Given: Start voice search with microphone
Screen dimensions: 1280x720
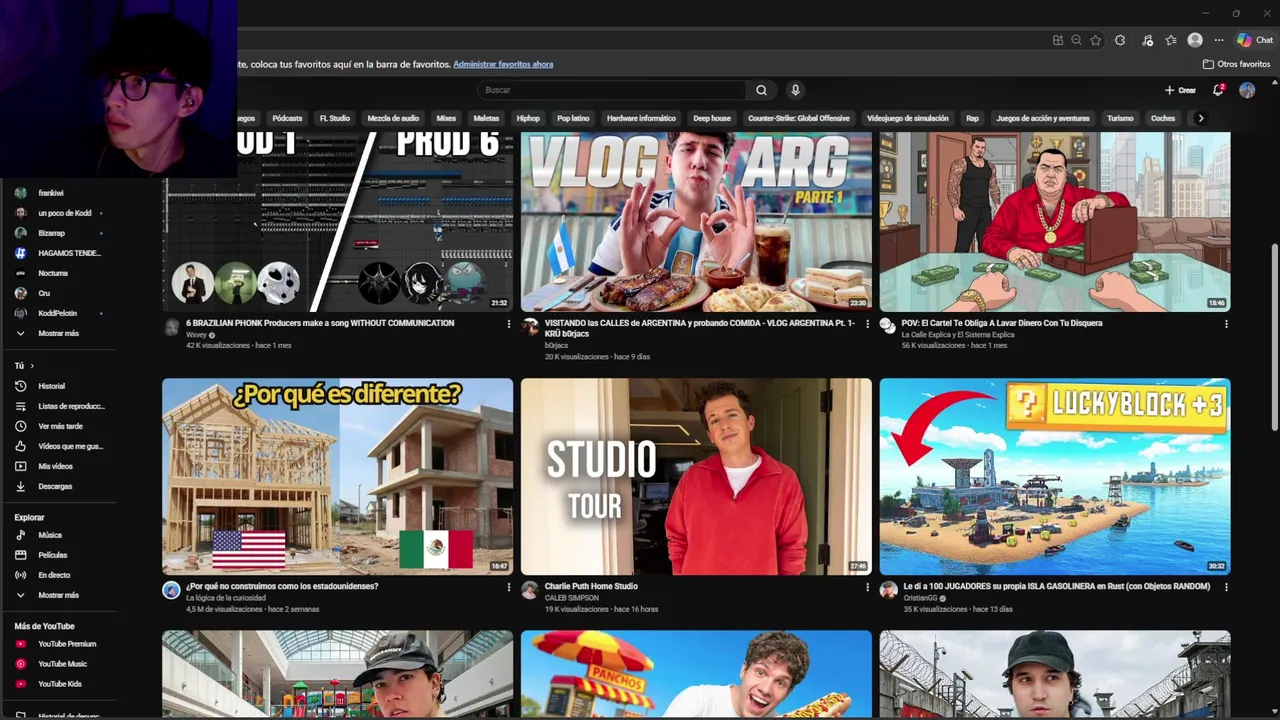Looking at the screenshot, I should [x=795, y=90].
